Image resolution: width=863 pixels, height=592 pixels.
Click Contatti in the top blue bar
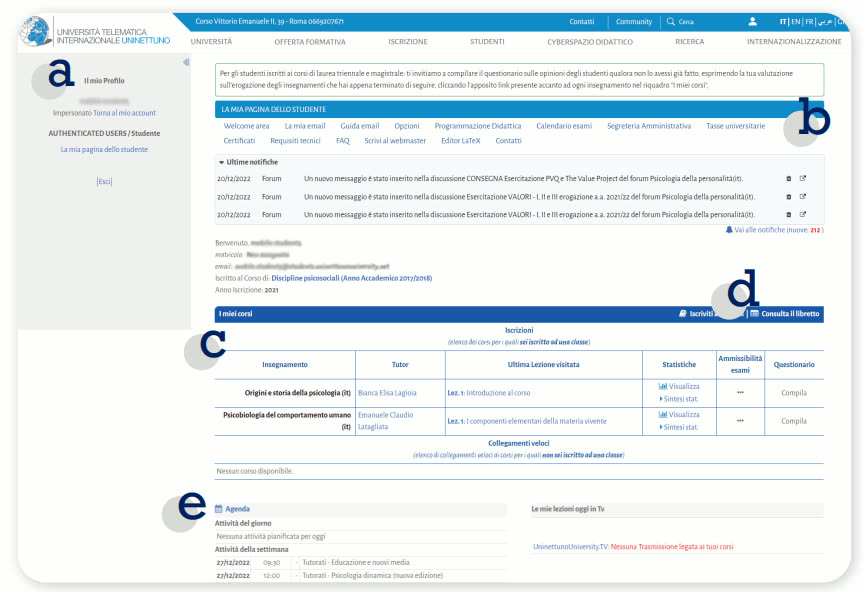[582, 21]
